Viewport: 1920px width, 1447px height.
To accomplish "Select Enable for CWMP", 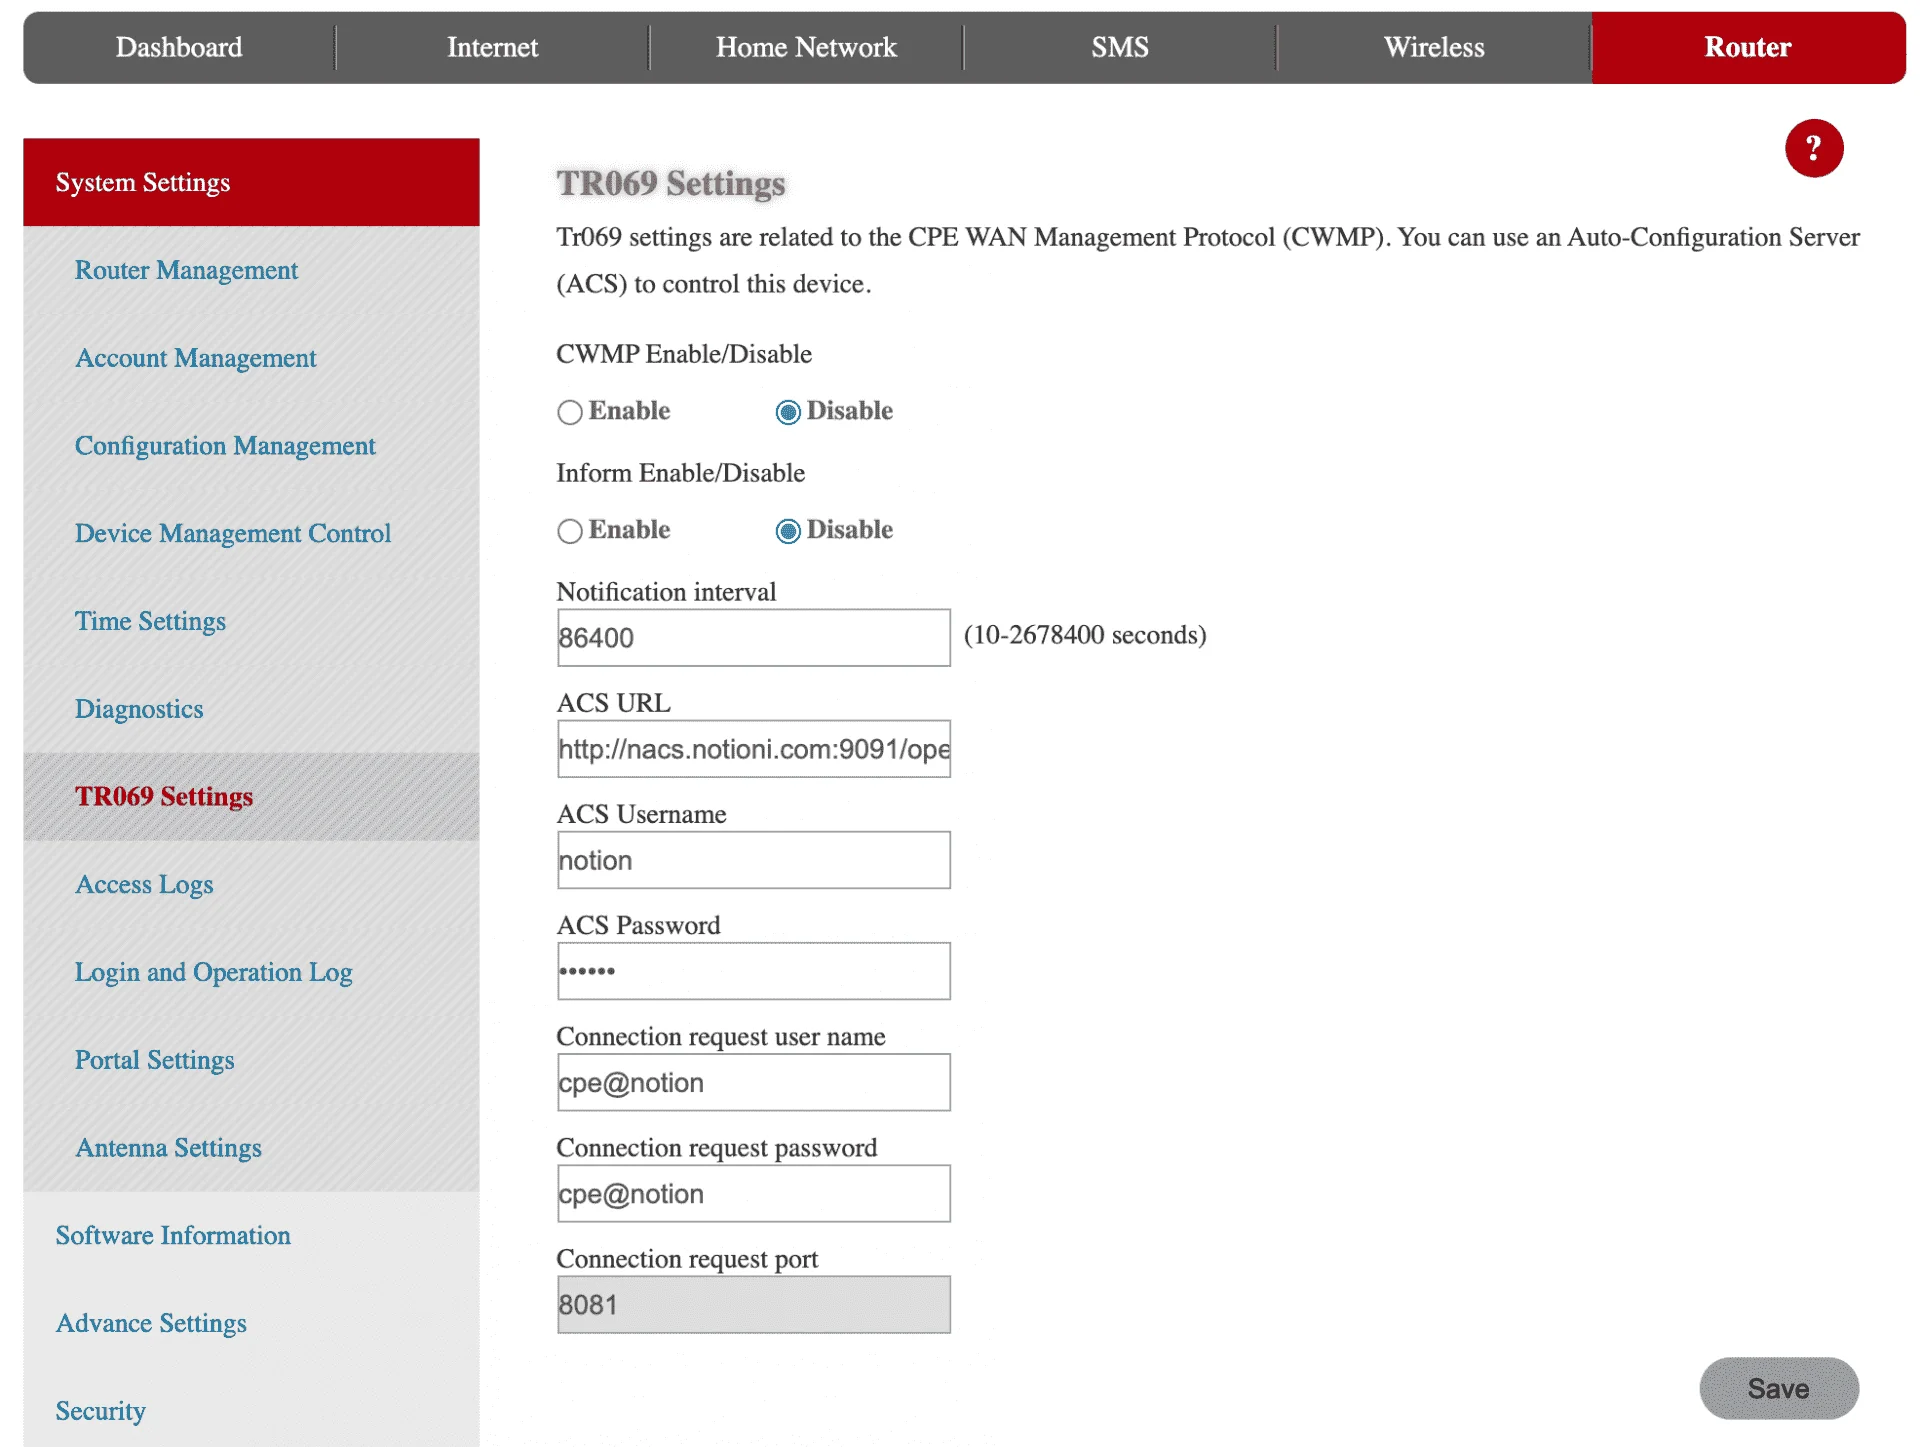I will coord(570,411).
